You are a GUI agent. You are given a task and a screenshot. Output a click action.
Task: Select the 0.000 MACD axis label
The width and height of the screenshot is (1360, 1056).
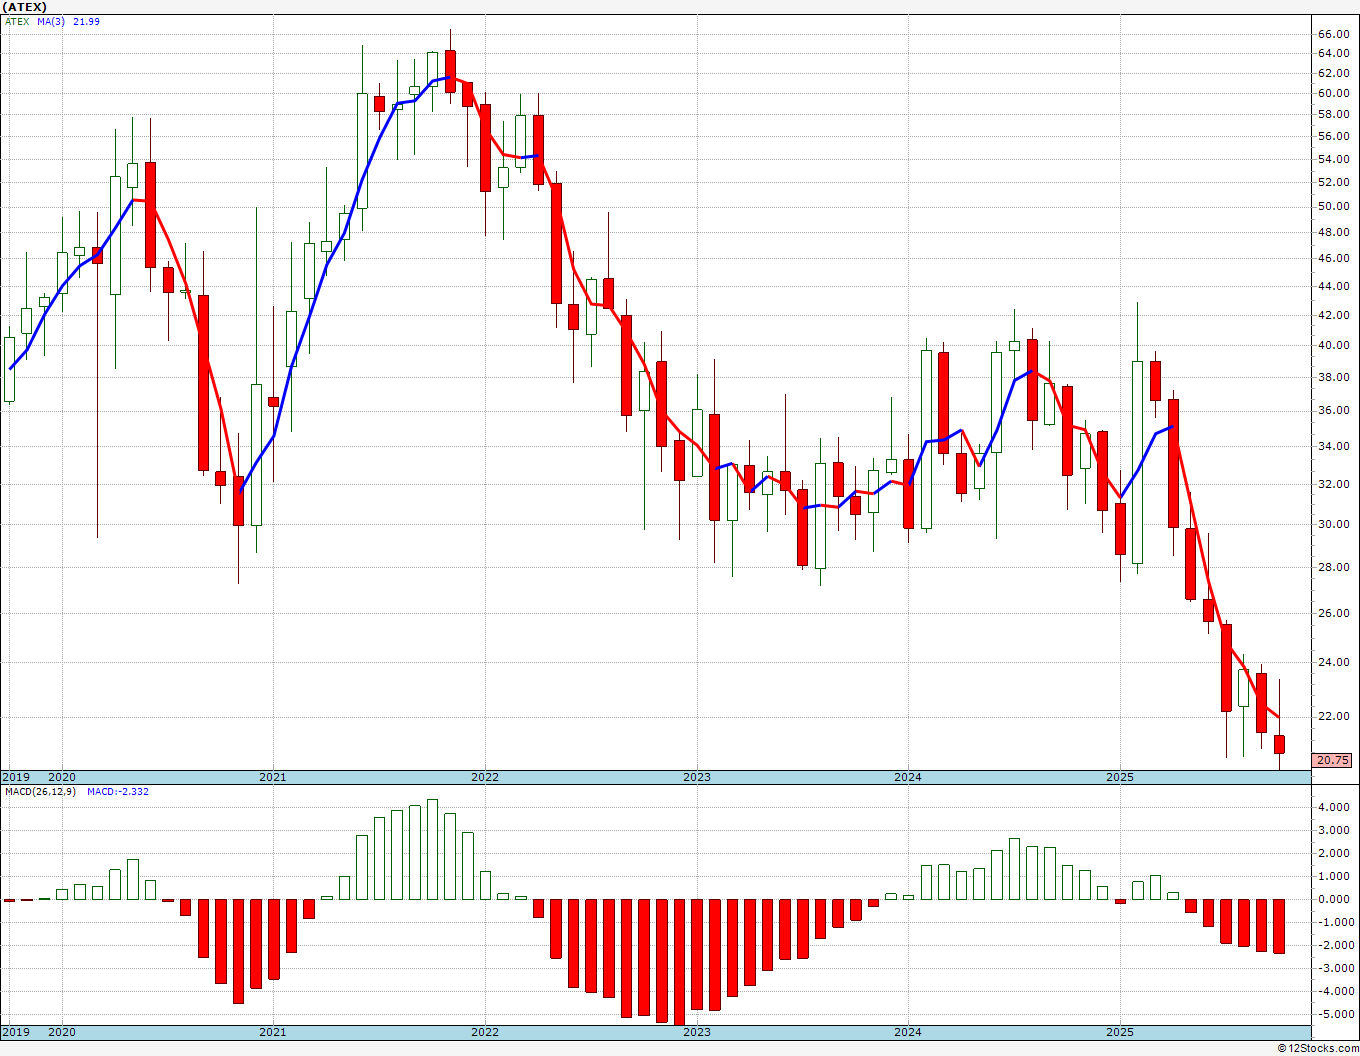point(1336,899)
